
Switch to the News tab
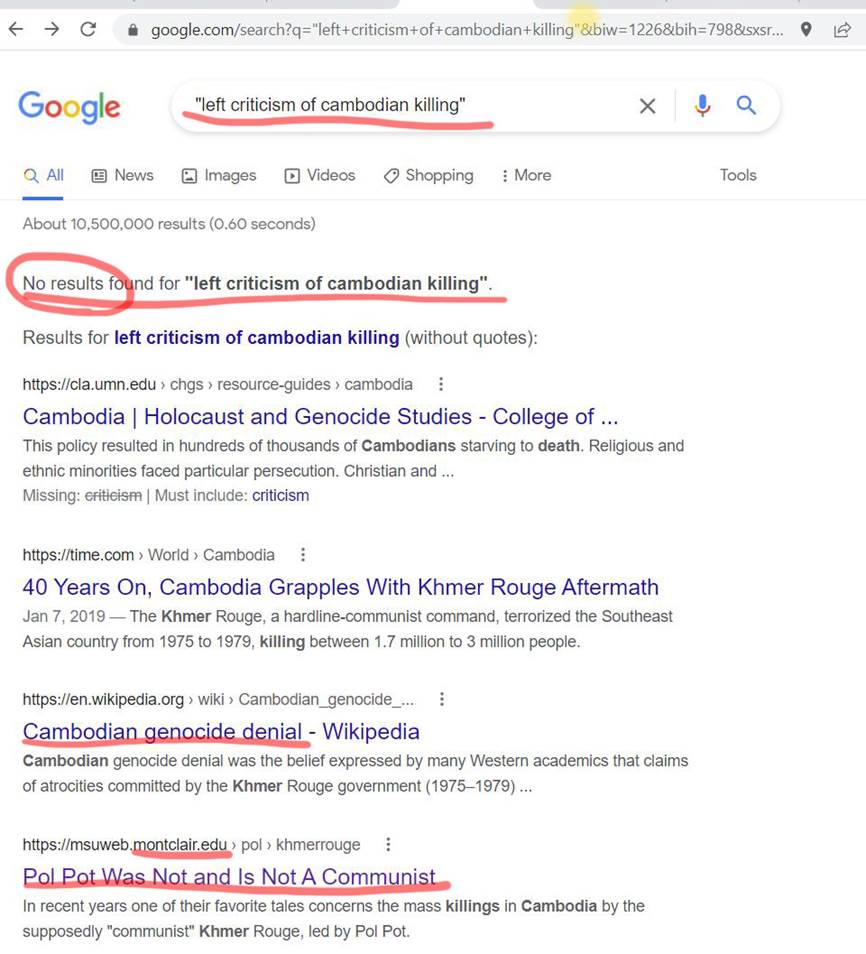point(122,175)
